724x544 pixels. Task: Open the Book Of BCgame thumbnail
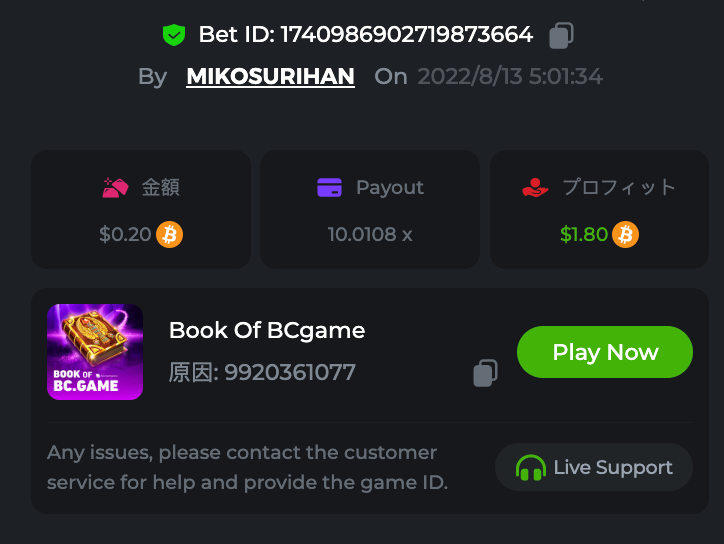click(x=95, y=352)
